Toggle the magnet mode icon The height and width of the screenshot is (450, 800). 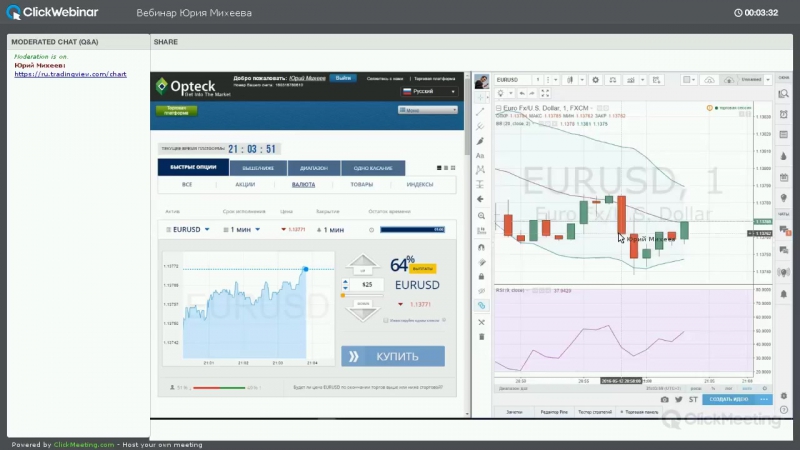[x=481, y=247]
